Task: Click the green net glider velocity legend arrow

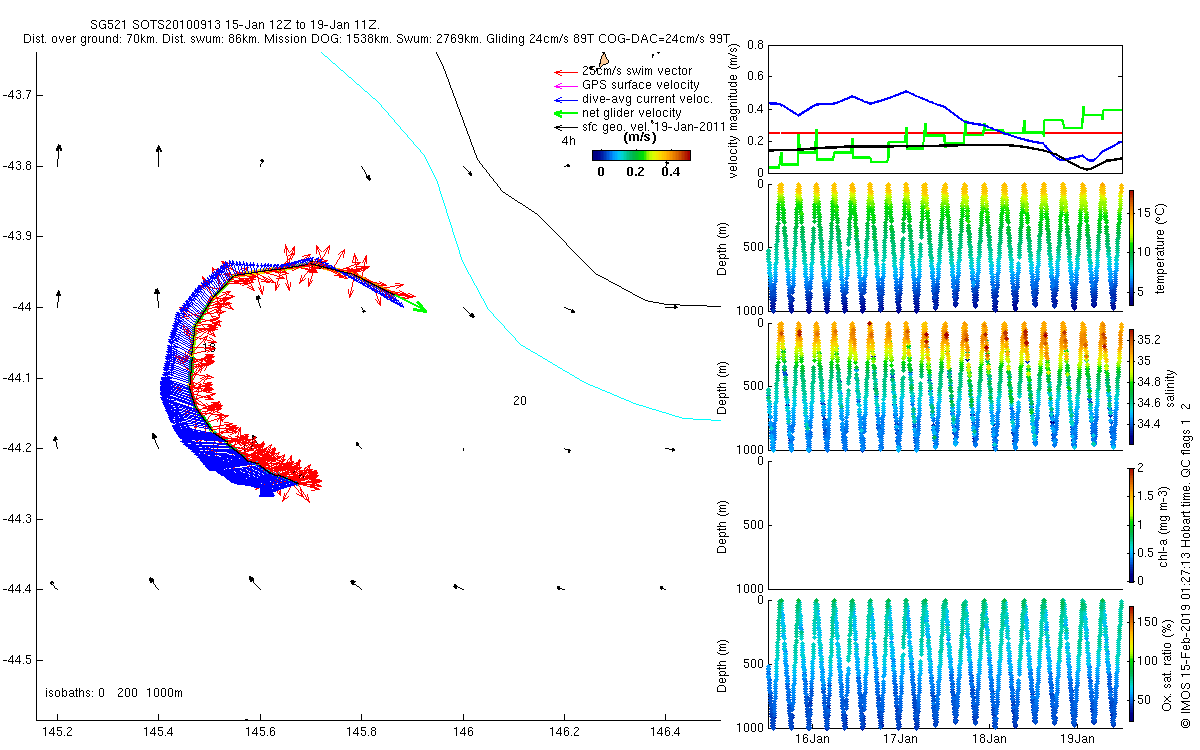Action: (x=565, y=113)
